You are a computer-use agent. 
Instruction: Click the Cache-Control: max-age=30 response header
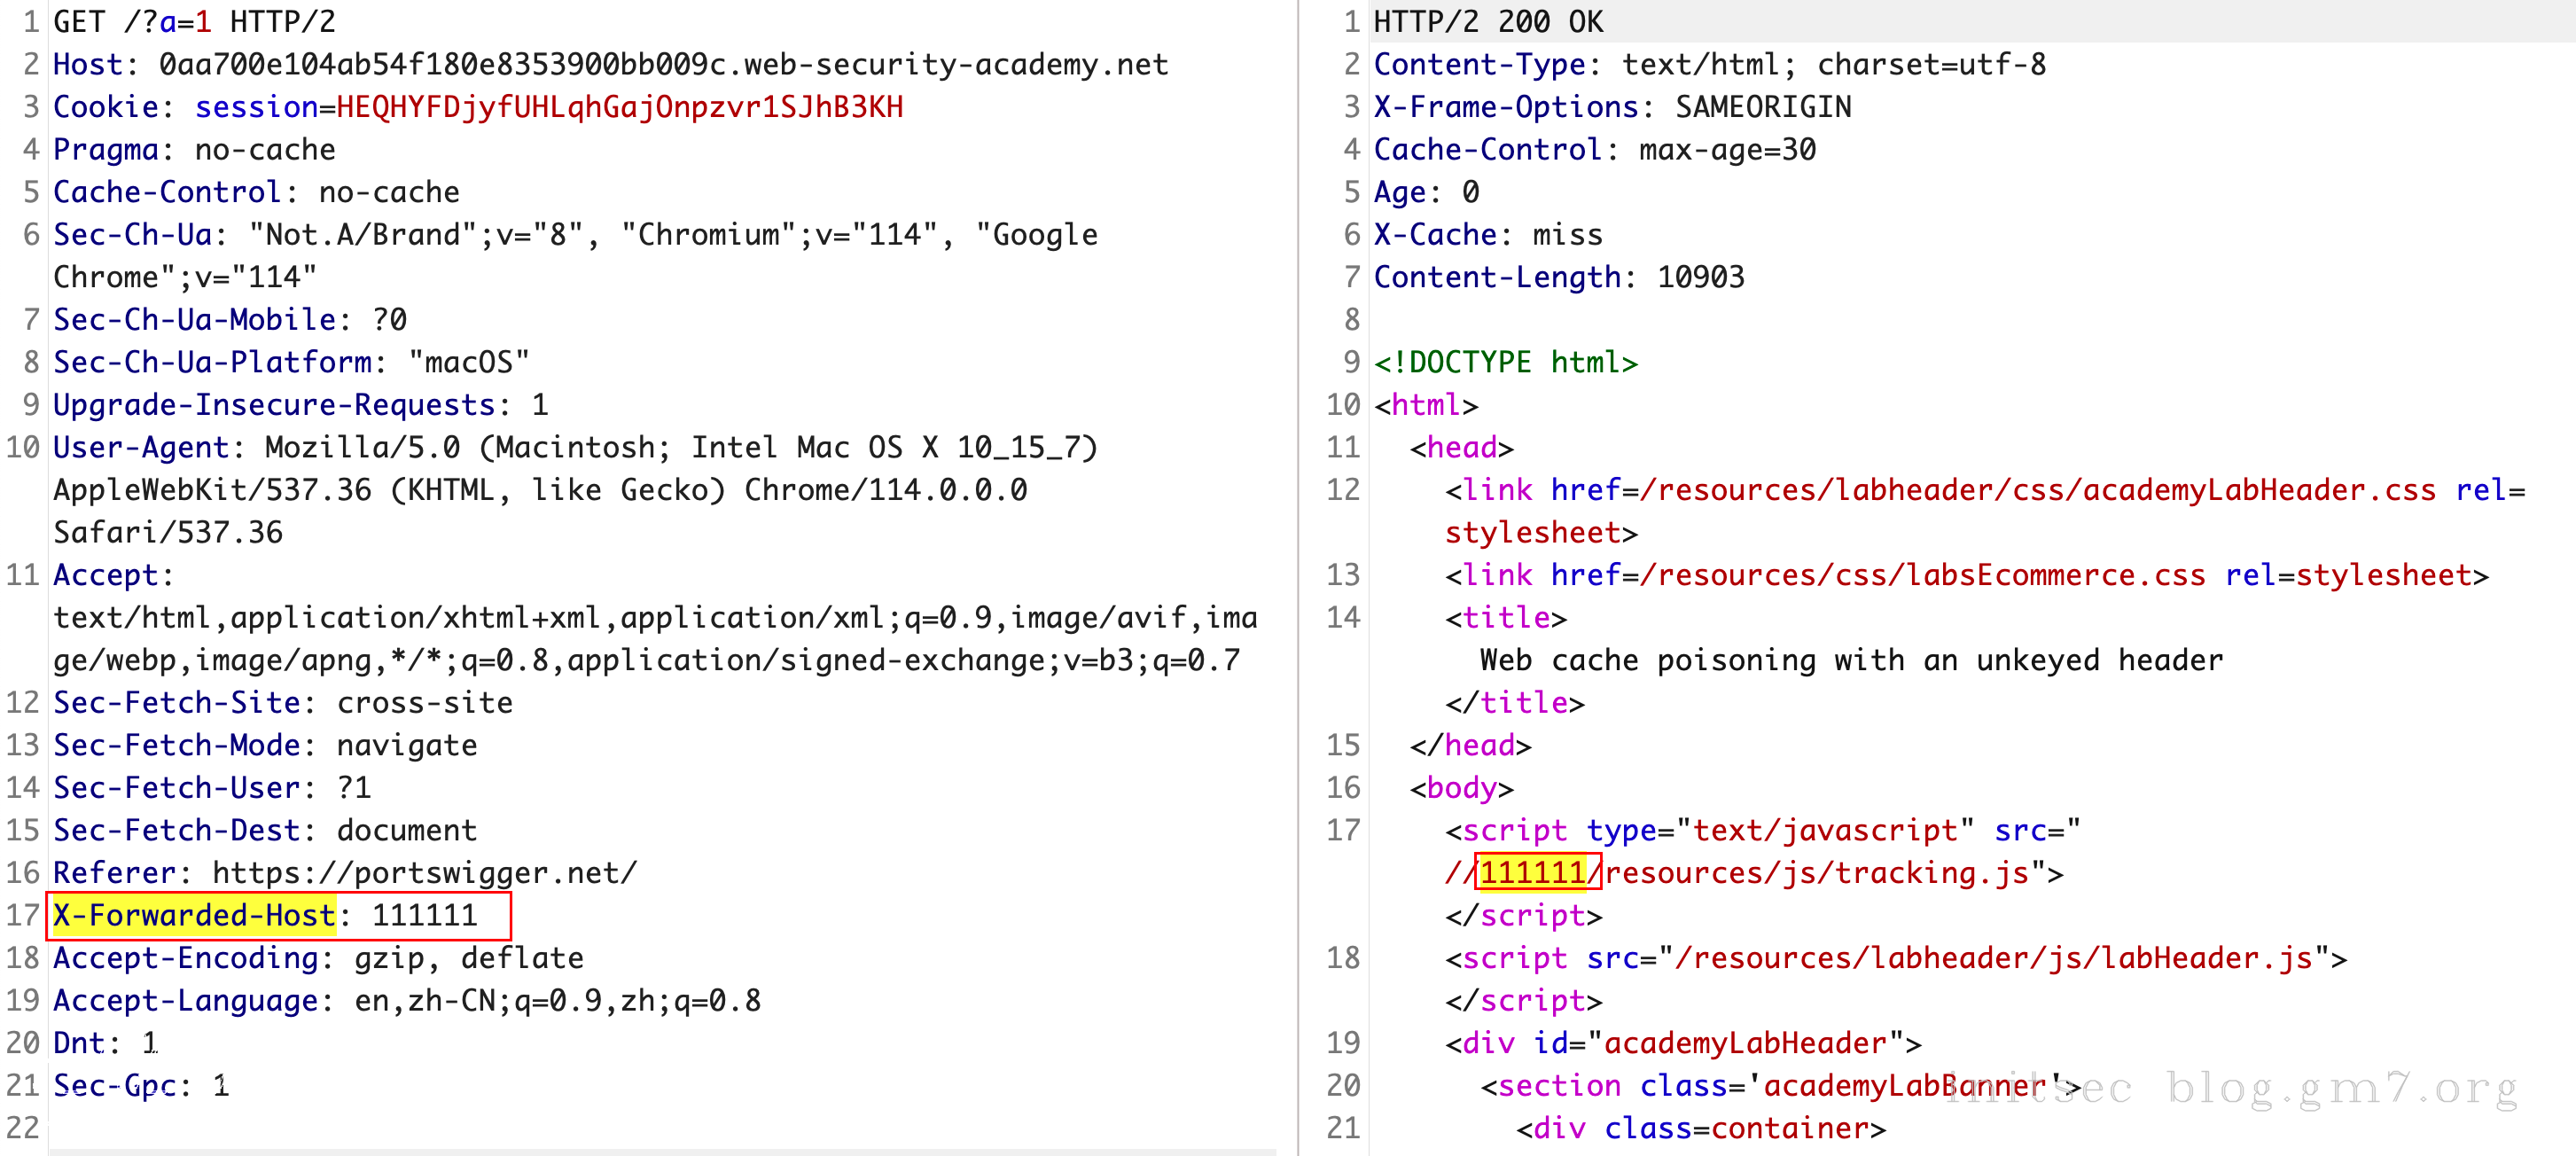1594,150
